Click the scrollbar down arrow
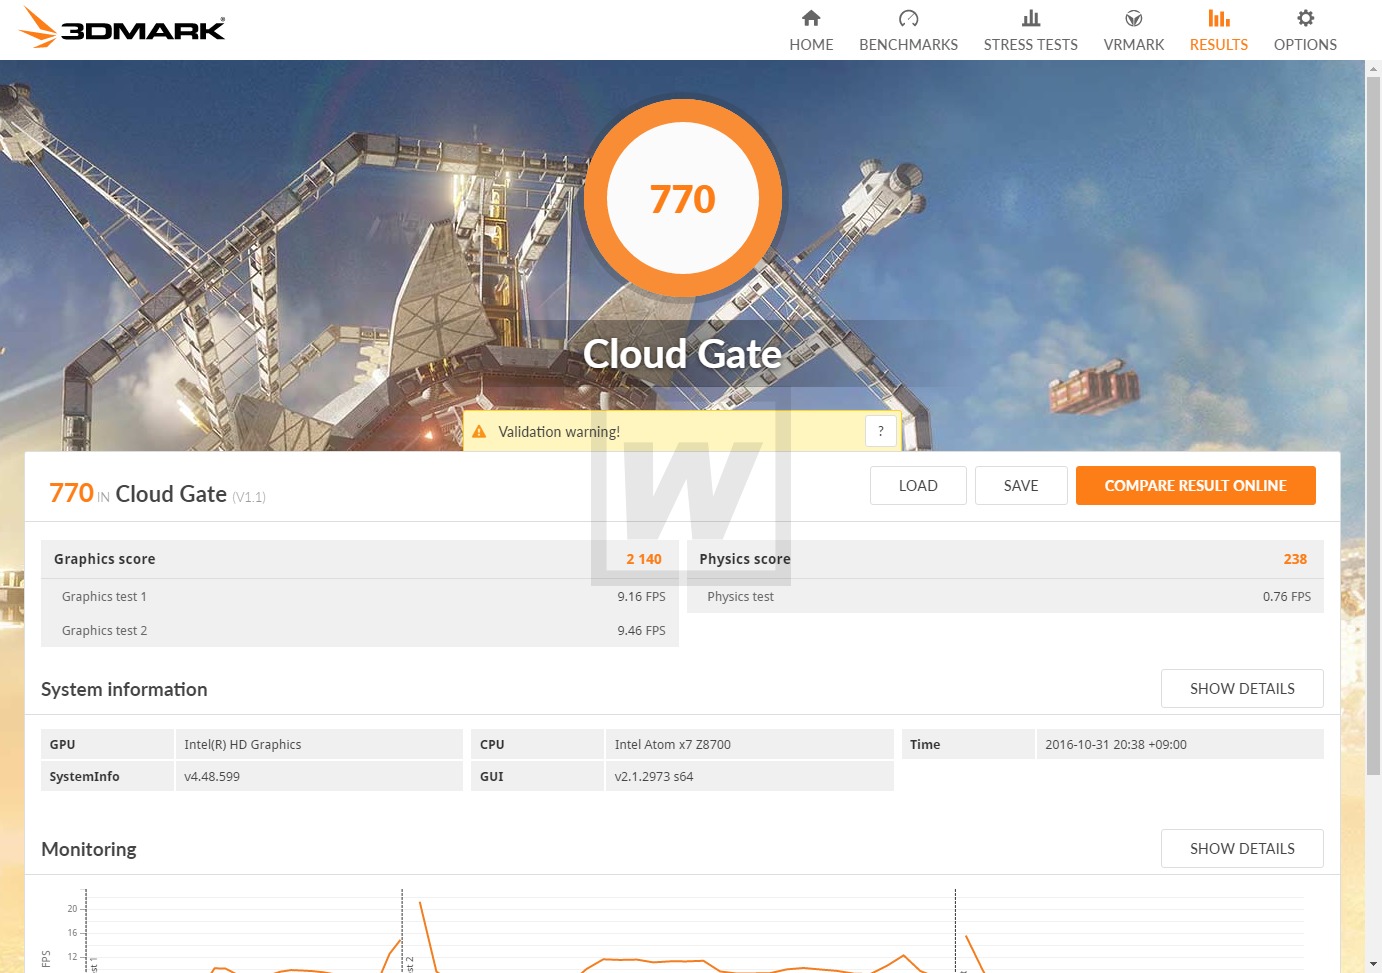 (1373, 965)
